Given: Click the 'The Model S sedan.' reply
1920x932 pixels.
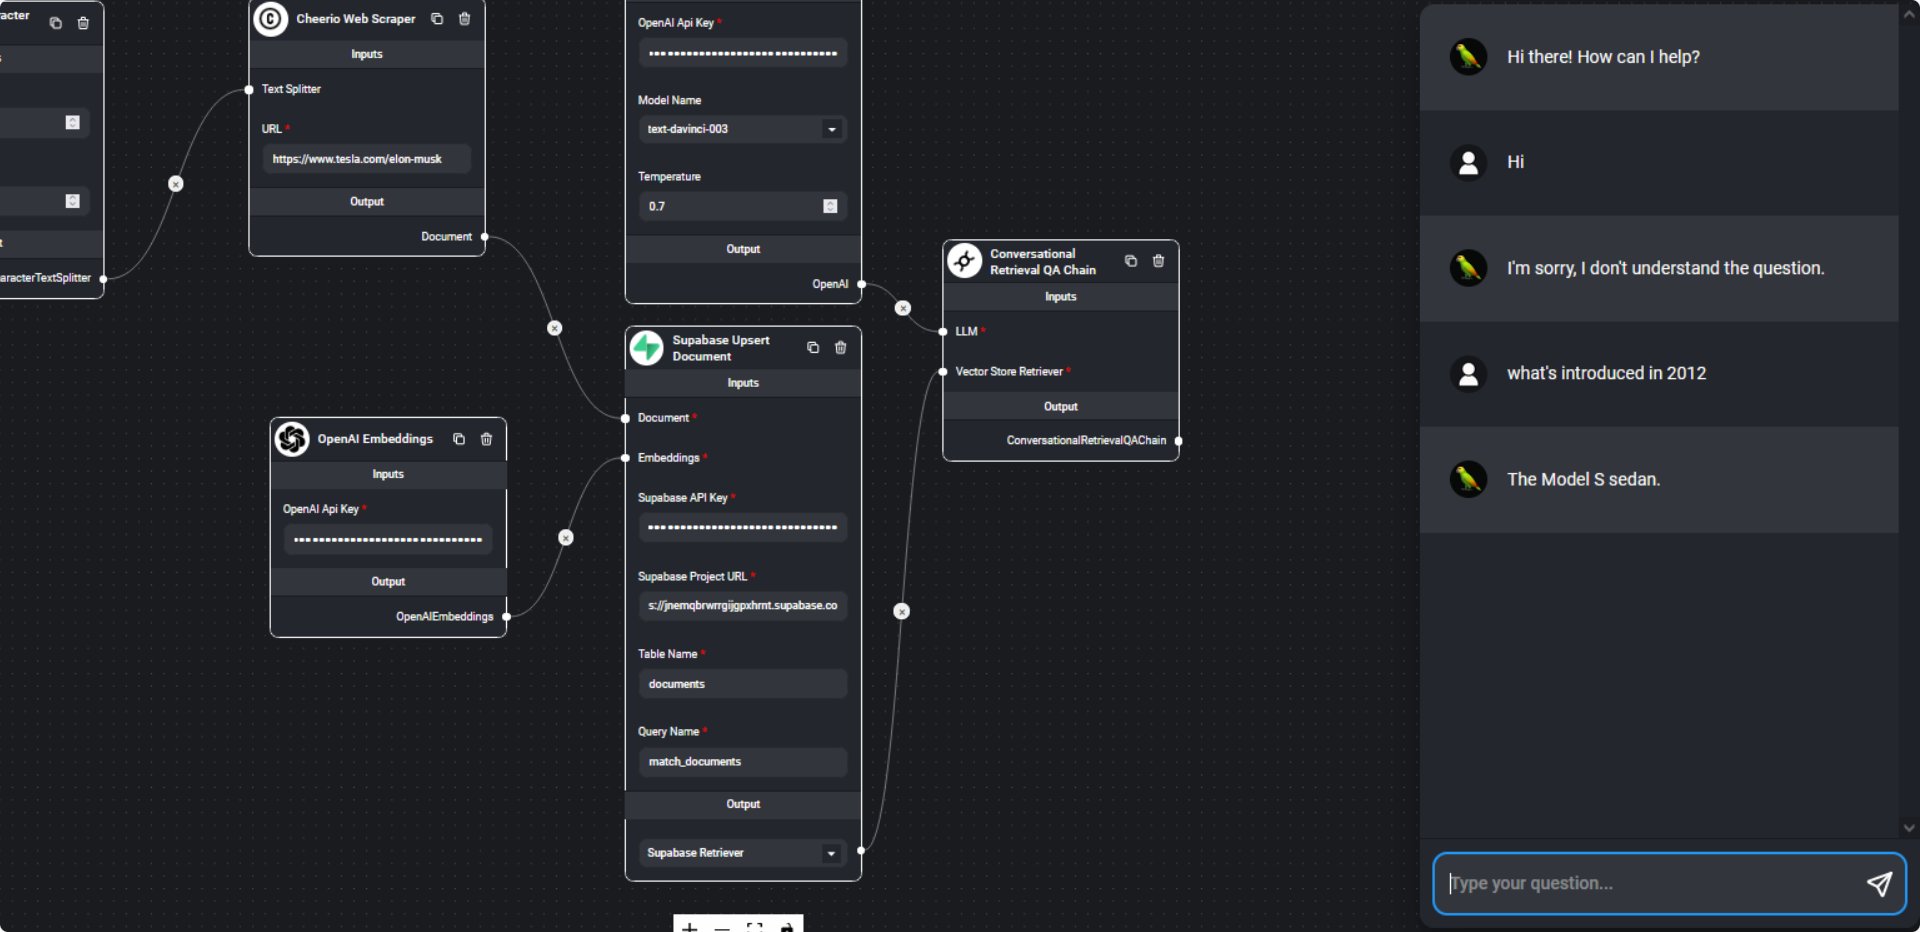Looking at the screenshot, I should [1583, 479].
